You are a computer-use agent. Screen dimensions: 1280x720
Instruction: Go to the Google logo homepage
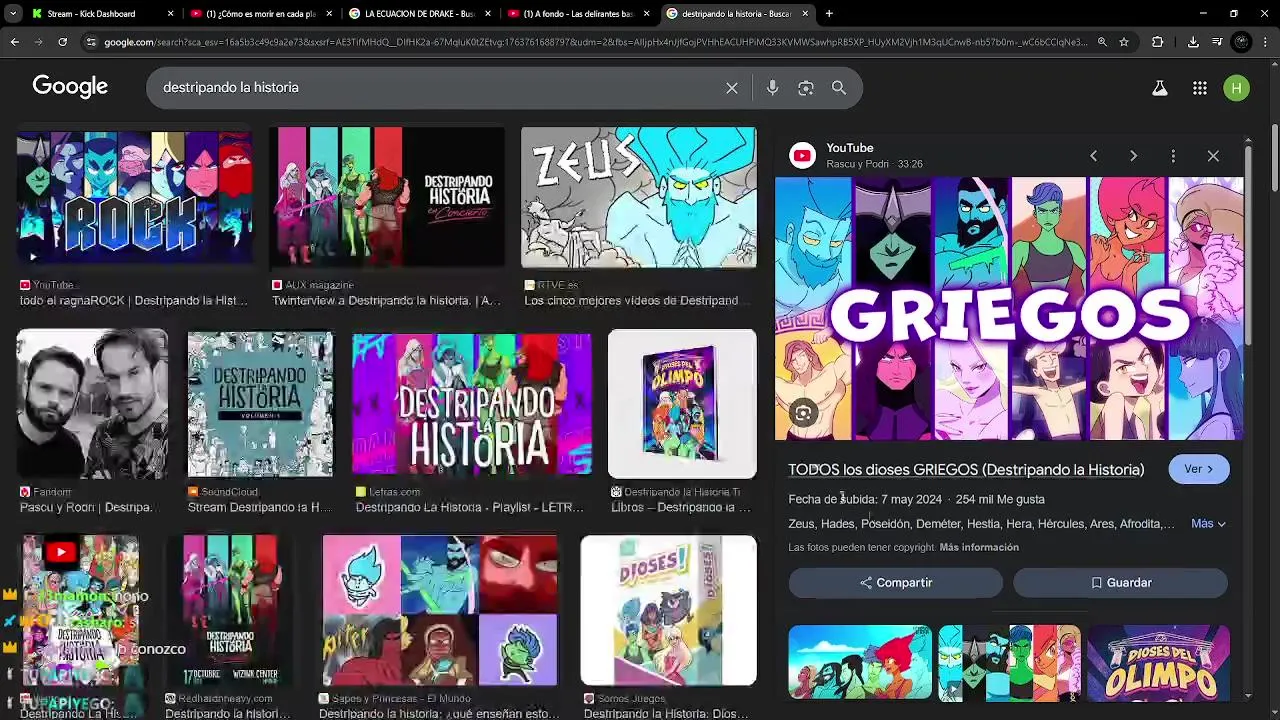(x=70, y=87)
